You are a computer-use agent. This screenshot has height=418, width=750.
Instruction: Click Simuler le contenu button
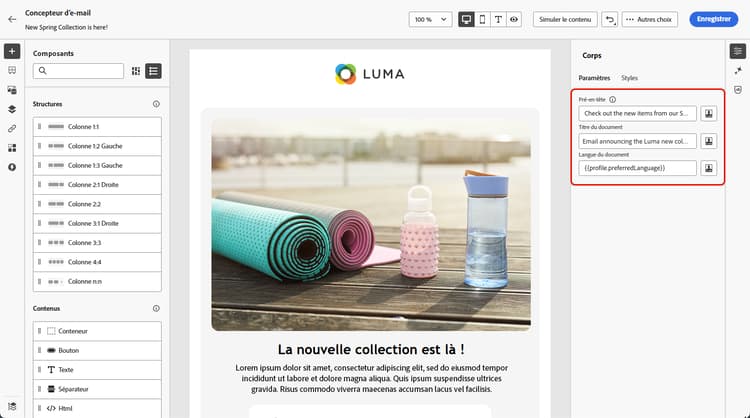tap(565, 20)
